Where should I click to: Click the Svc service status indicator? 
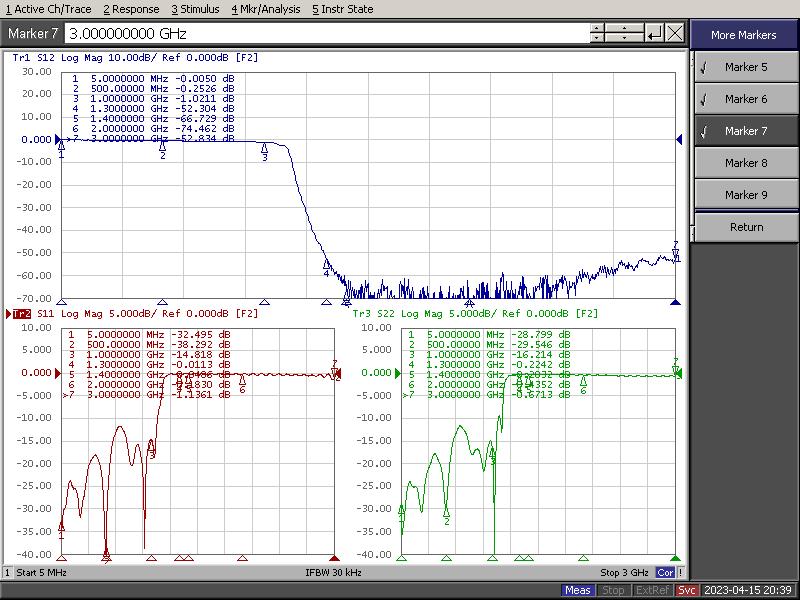687,590
